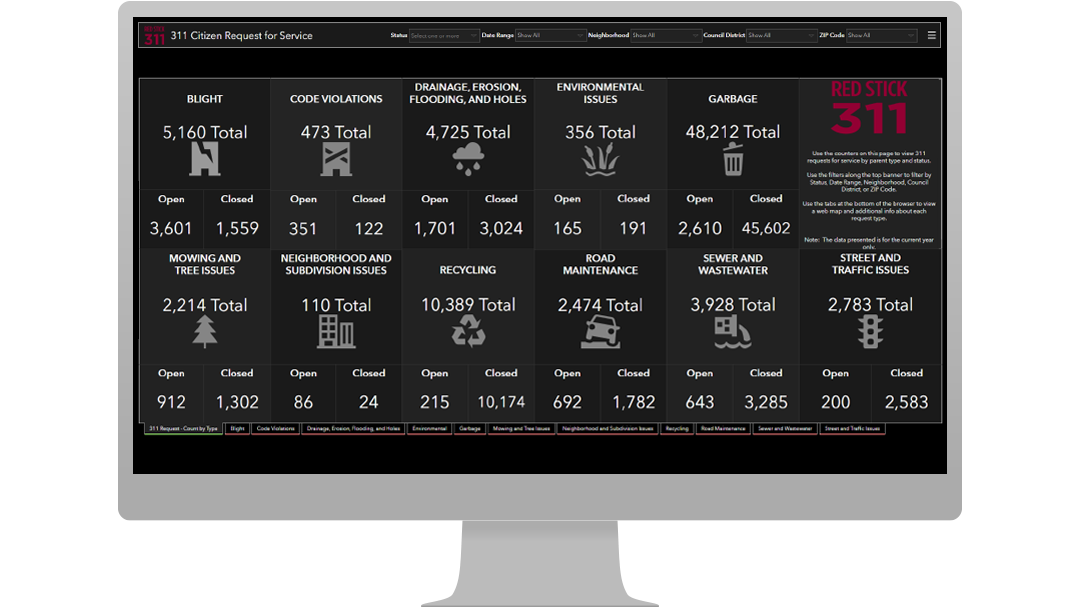This screenshot has height=607, width=1080.
Task: Click the Sewer and Wastewater 3,928 Total counter
Action: coord(733,305)
